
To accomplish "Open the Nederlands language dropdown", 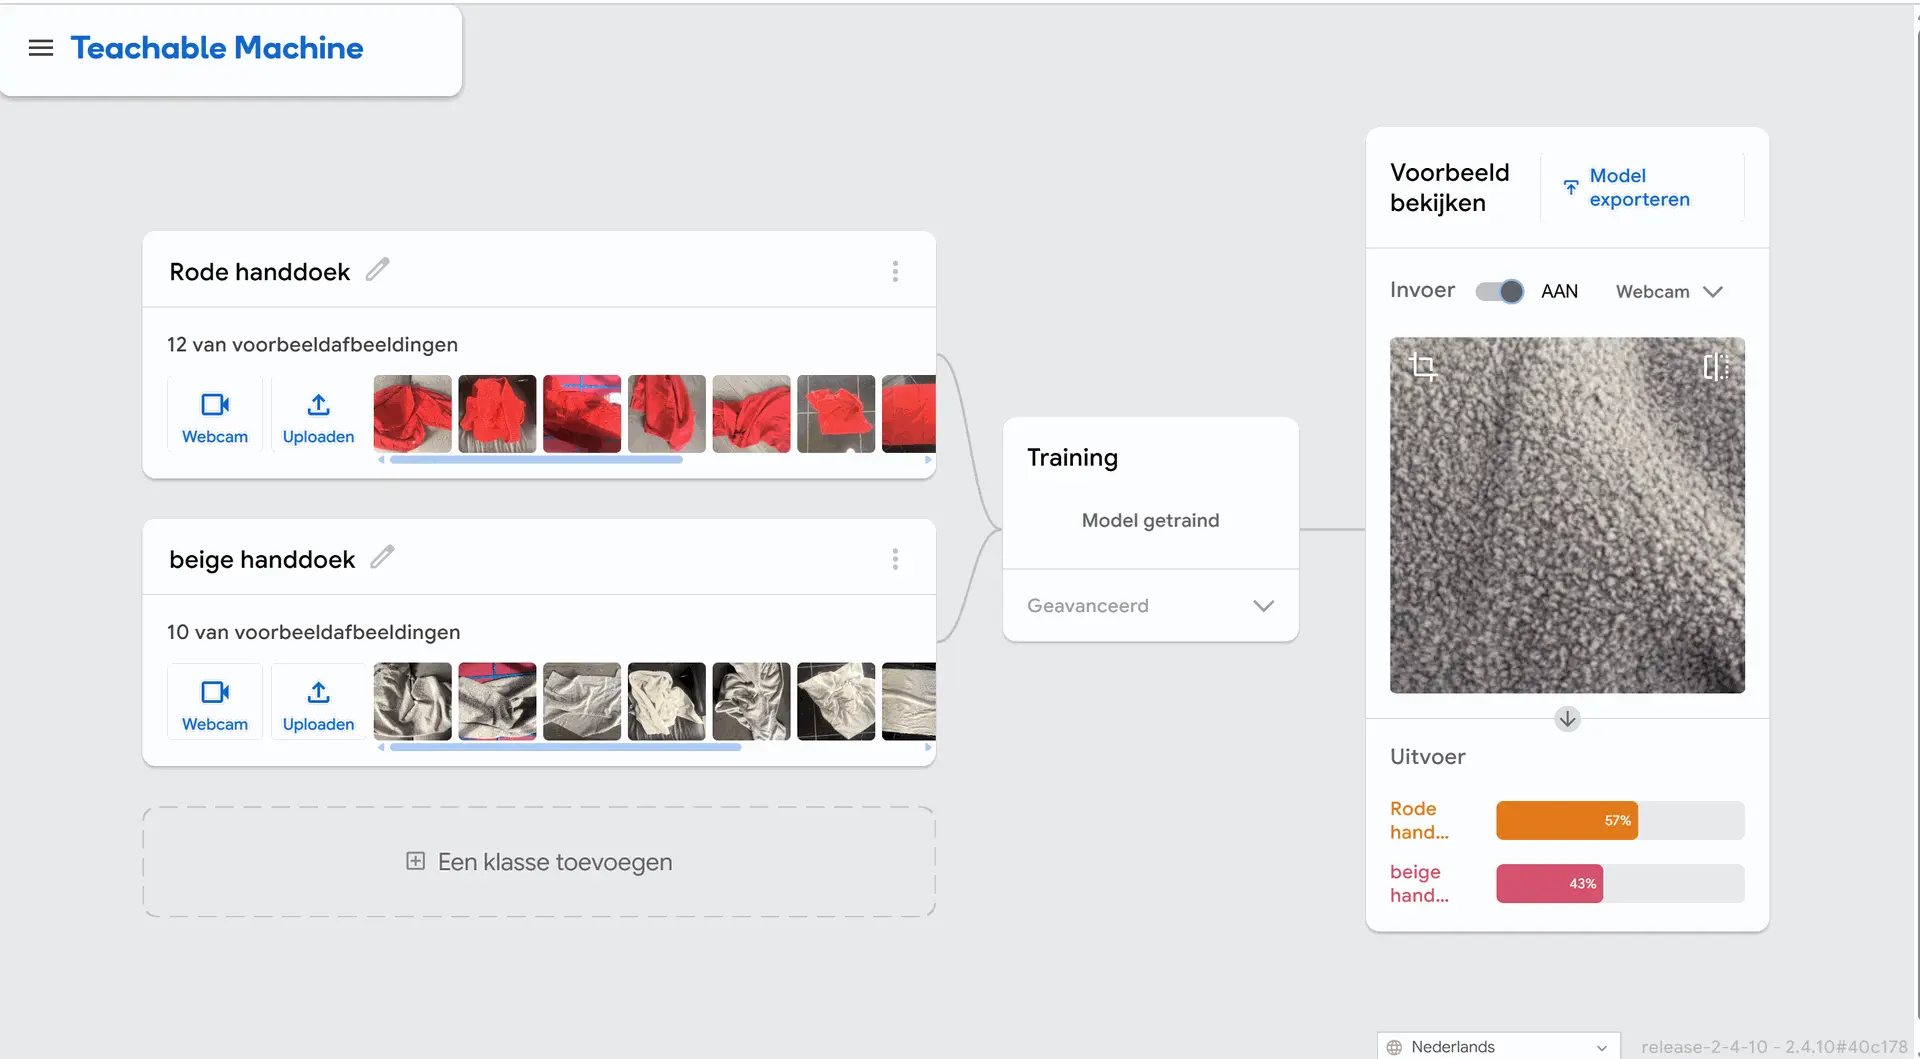I will (1498, 1046).
